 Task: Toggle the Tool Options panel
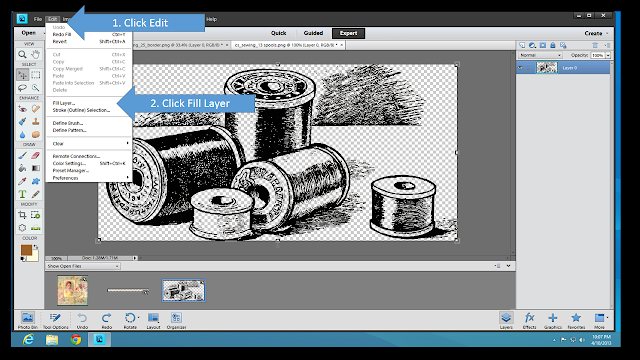coord(56,320)
